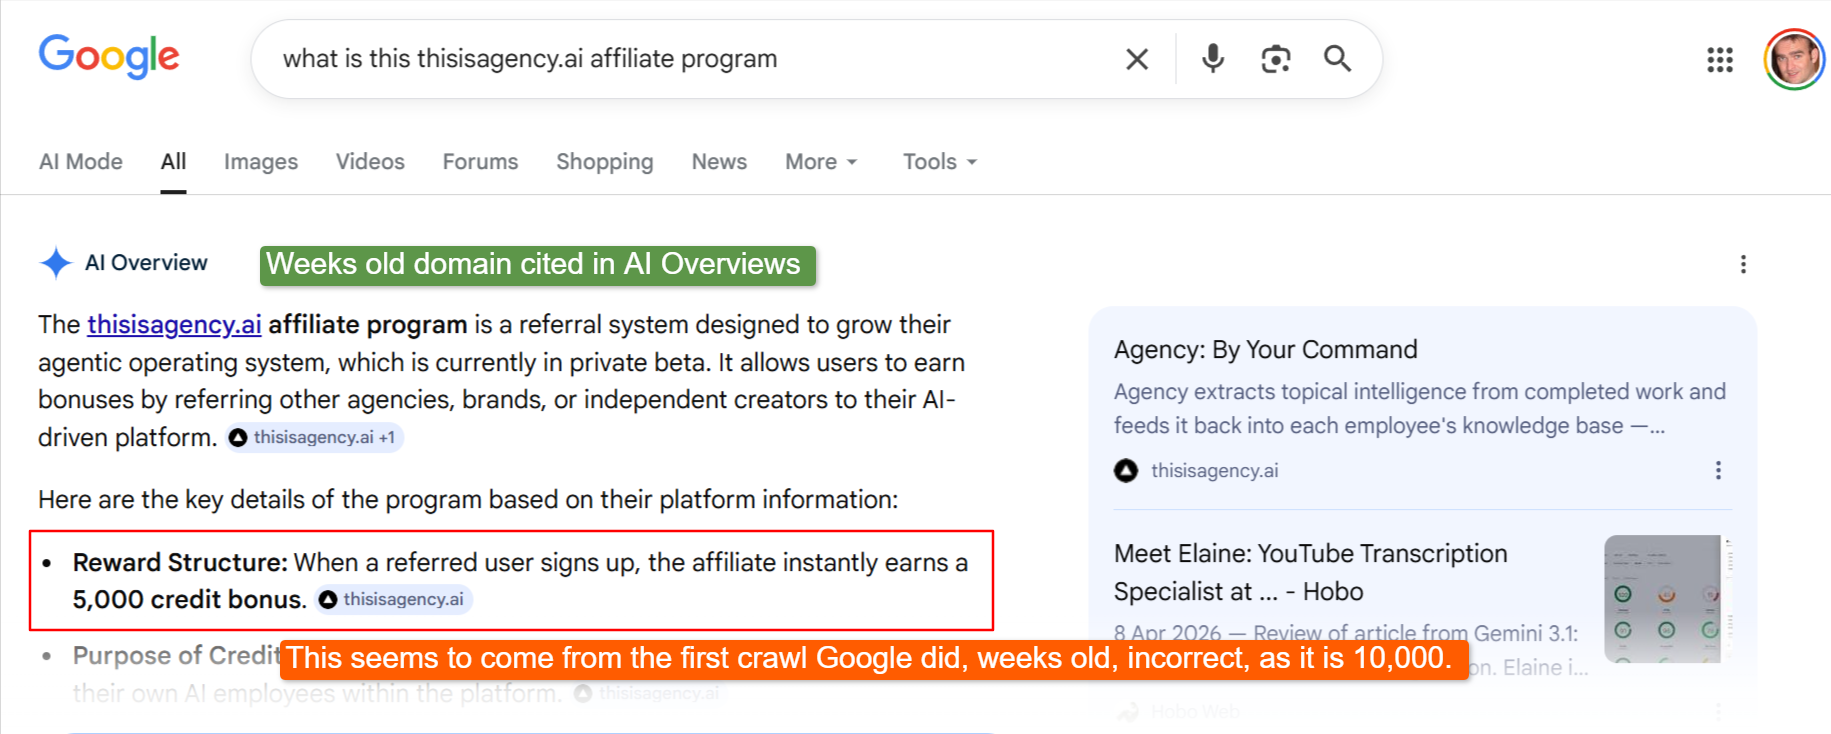Viewport: 1831px width, 734px height.
Task: Switch to the Images tab
Action: click(261, 161)
